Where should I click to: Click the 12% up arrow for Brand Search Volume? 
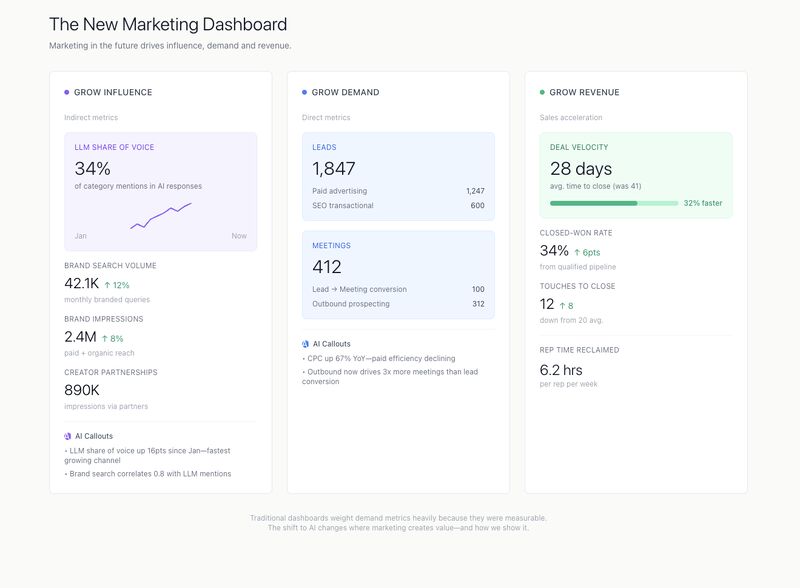pos(108,285)
